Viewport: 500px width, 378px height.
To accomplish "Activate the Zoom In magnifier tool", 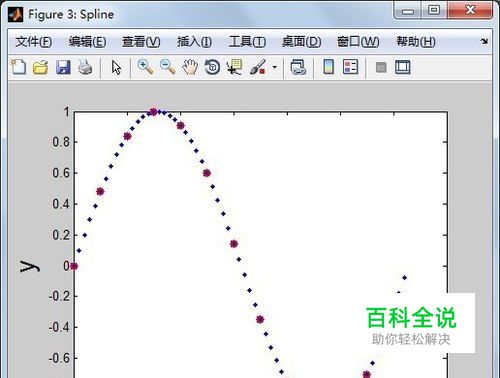I will 145,67.
